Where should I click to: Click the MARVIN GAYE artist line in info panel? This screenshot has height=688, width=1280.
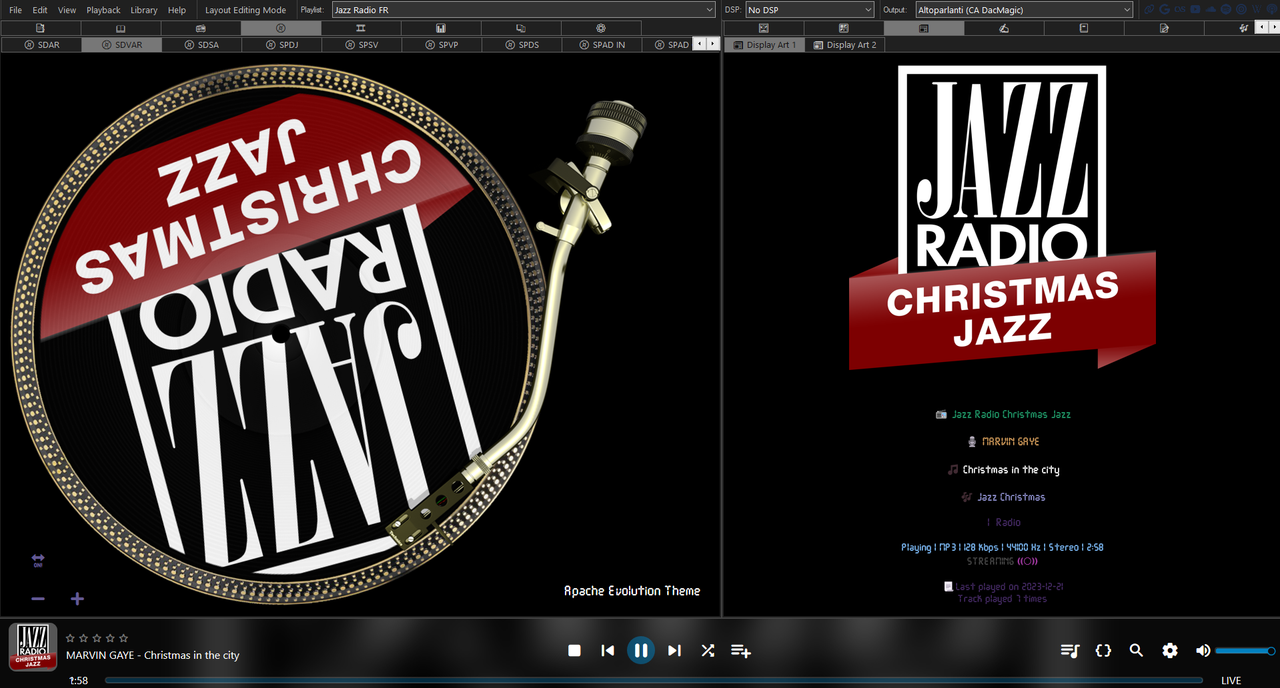point(1010,441)
